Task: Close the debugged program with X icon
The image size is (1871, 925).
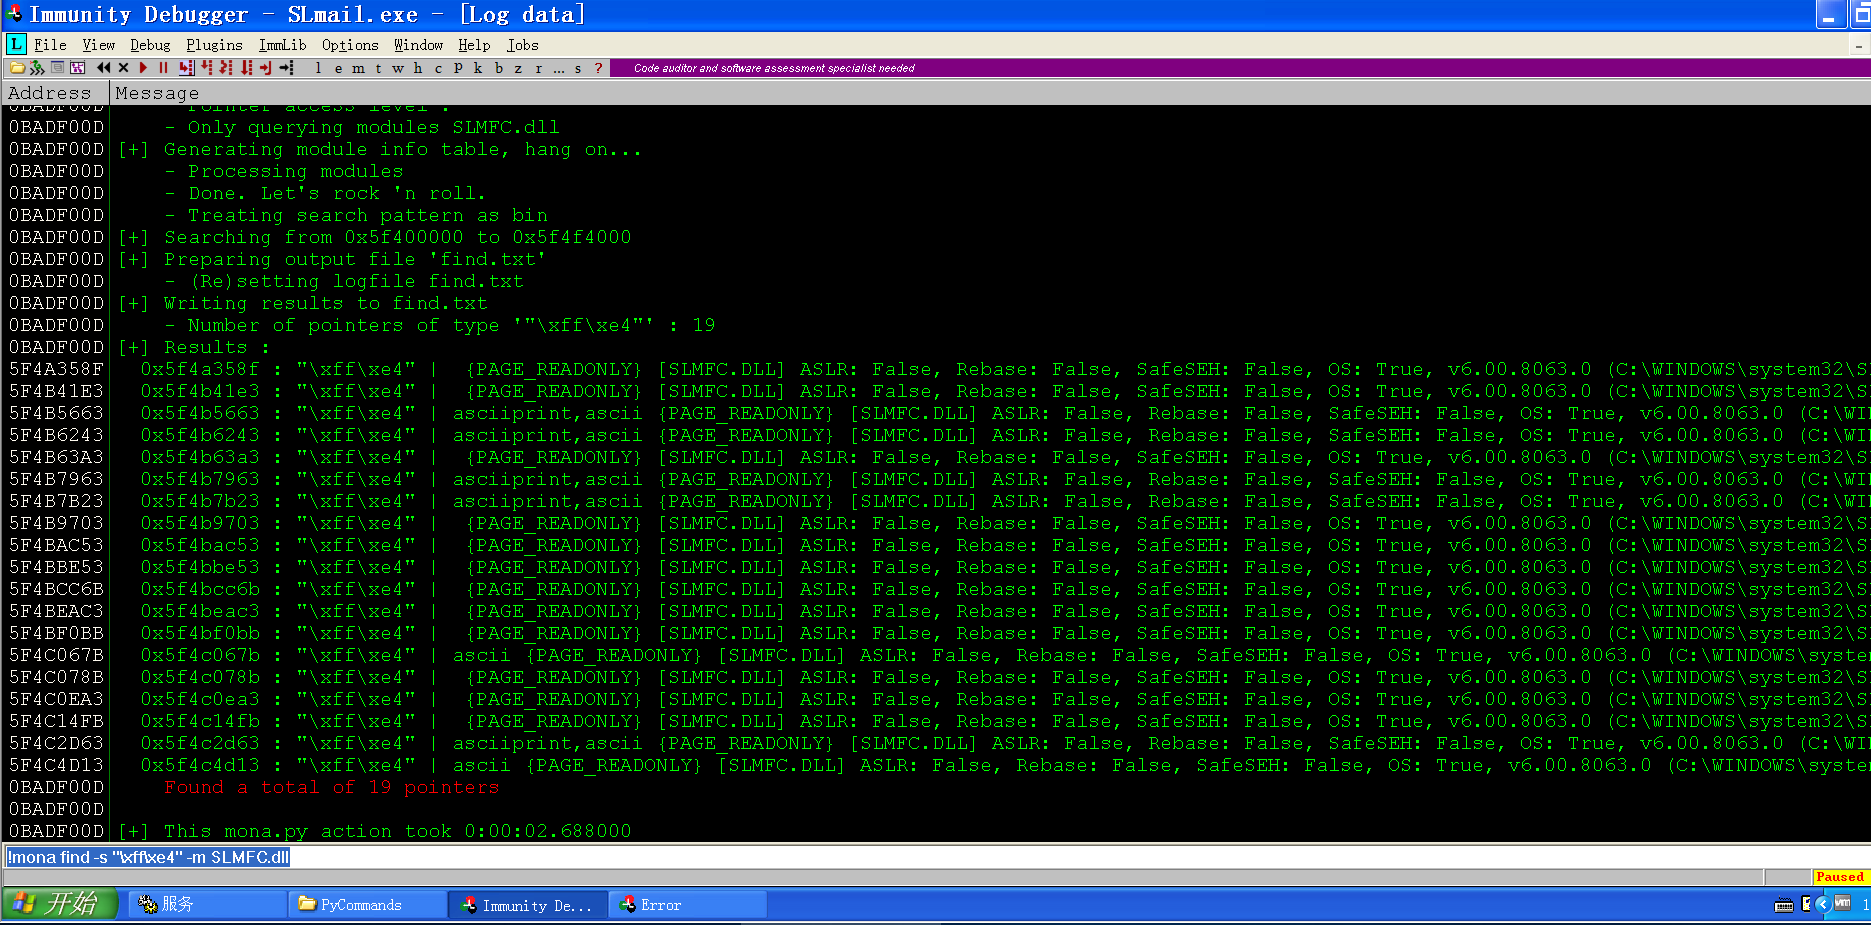Action: coord(123,68)
